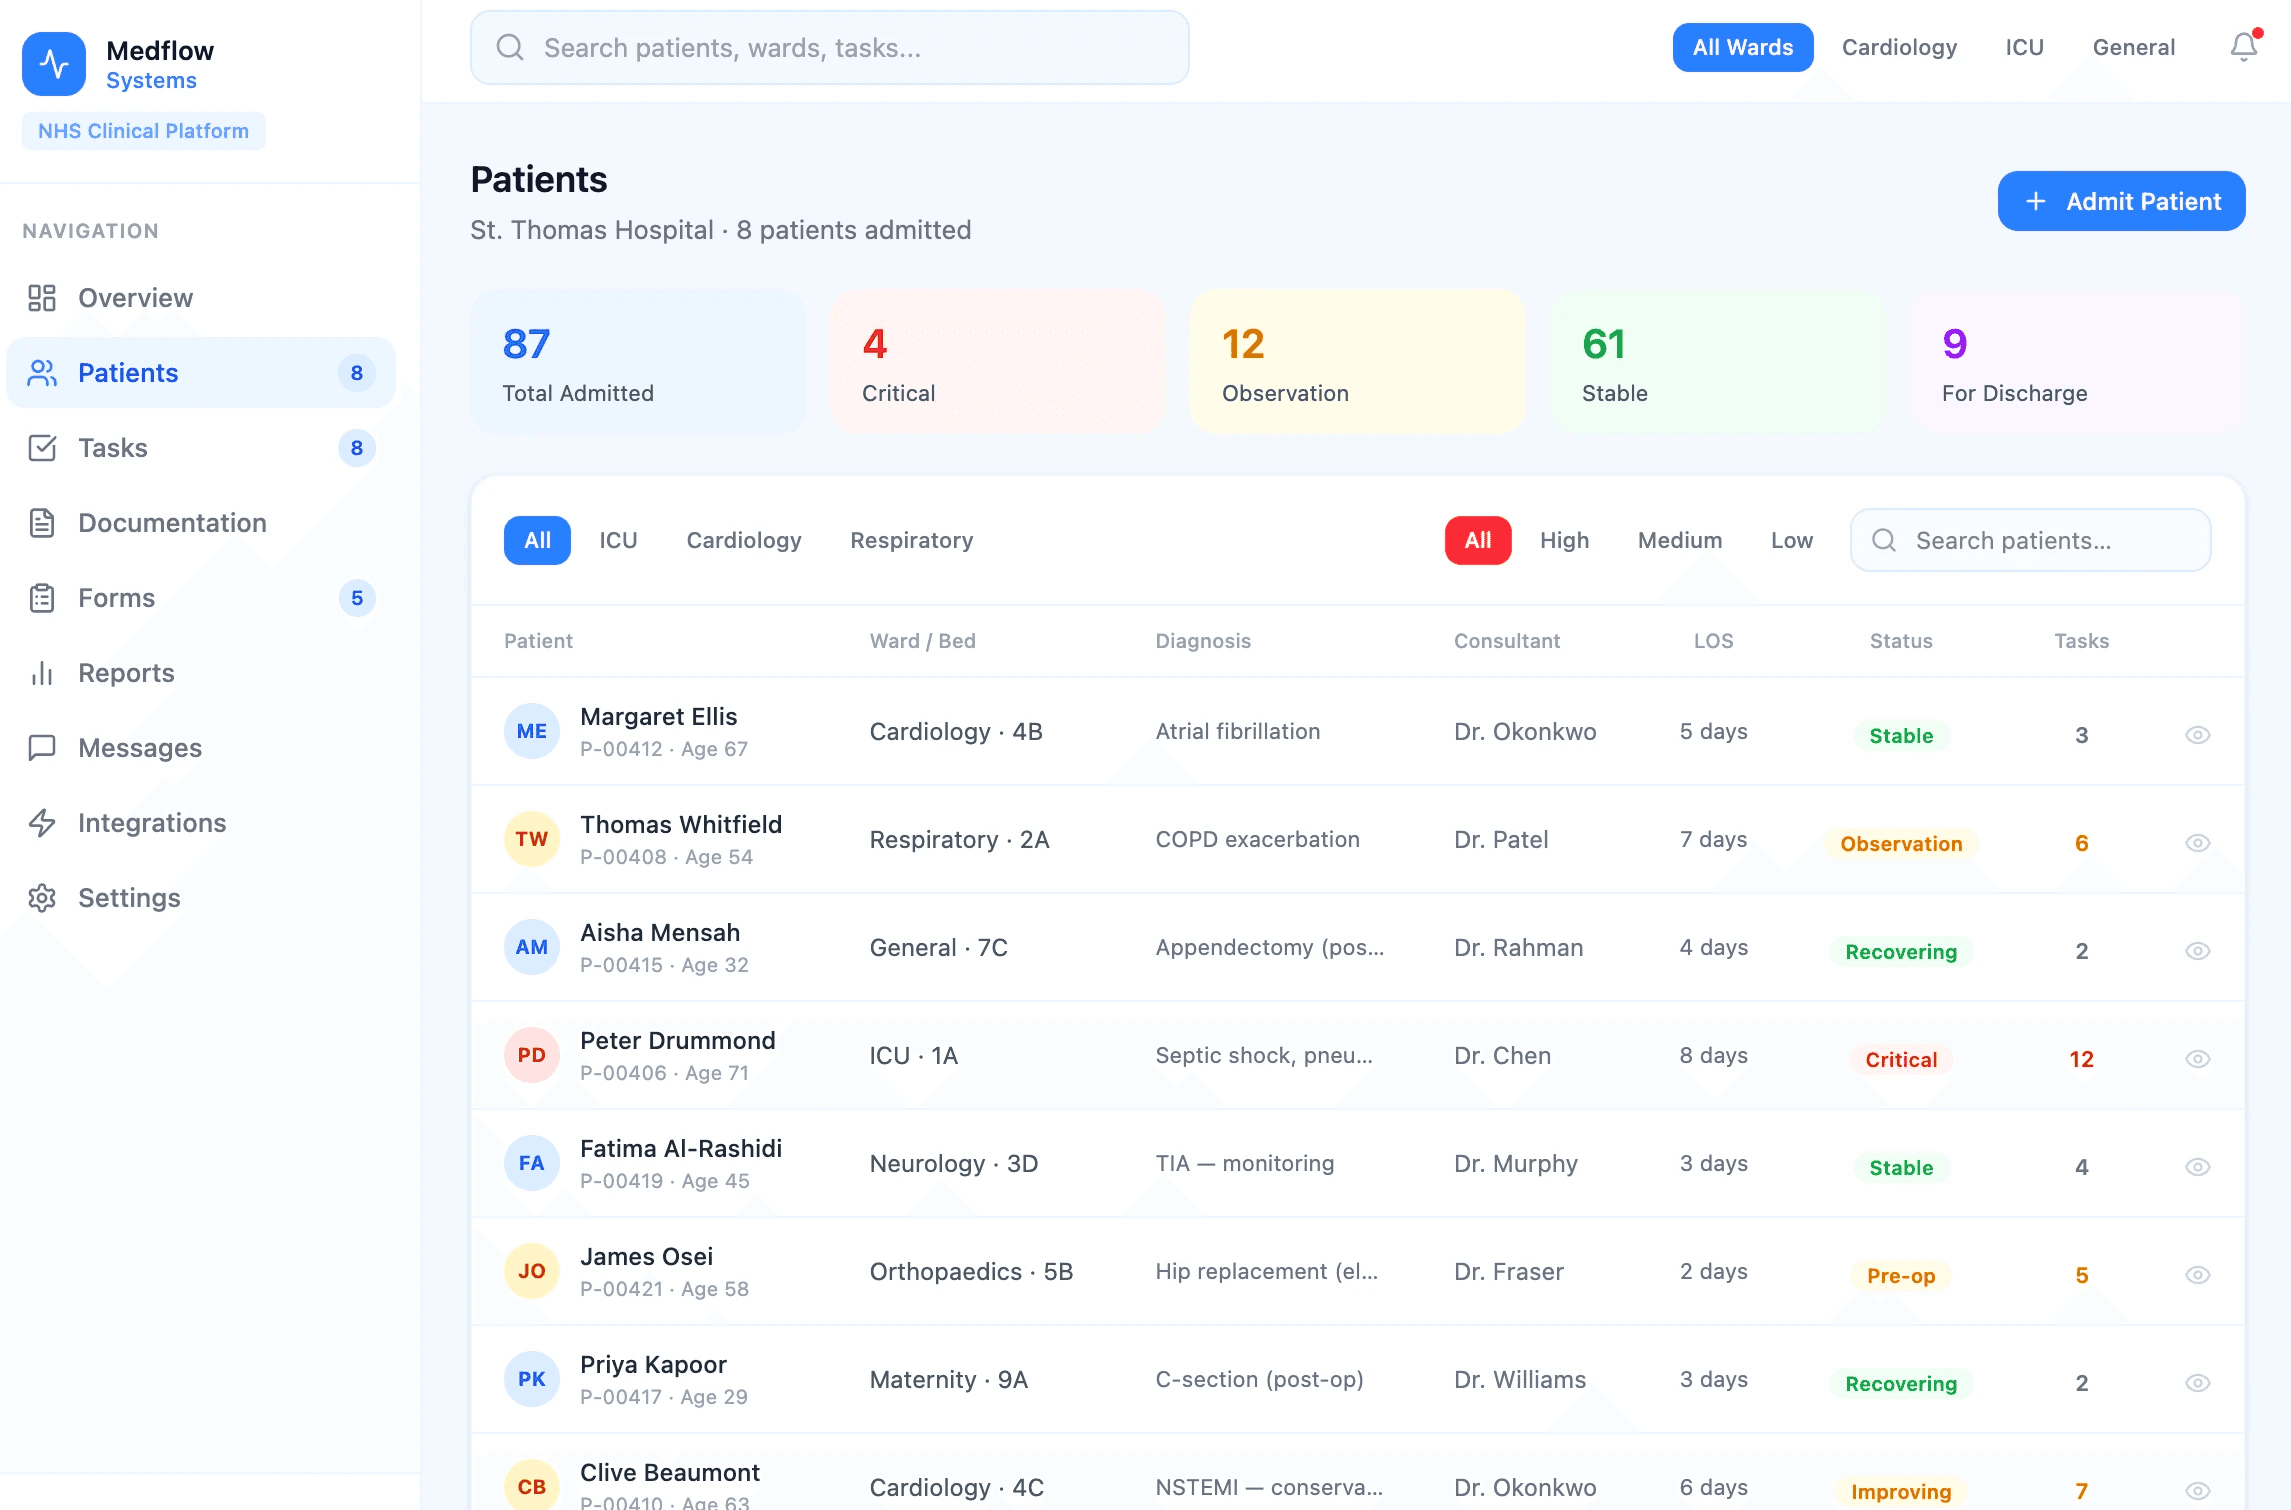Click the Forms badge showing 5
2291x1510 pixels.
(357, 598)
